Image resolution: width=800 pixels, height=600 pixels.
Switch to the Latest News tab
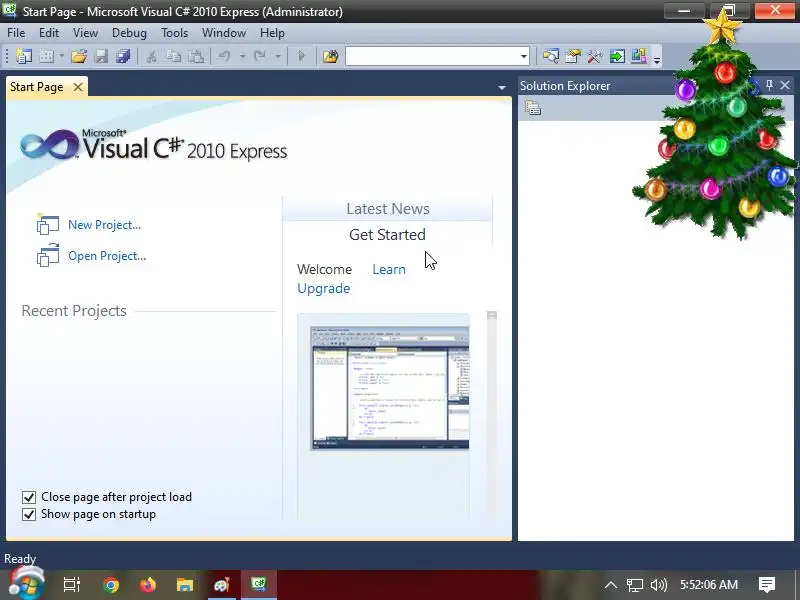tap(388, 209)
